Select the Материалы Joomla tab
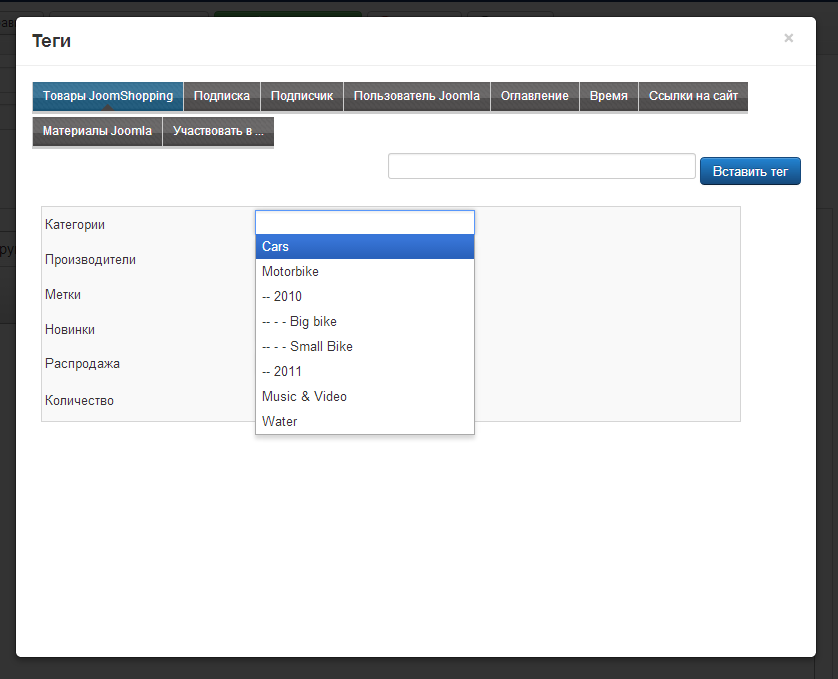The height and width of the screenshot is (679, 838). [x=97, y=131]
